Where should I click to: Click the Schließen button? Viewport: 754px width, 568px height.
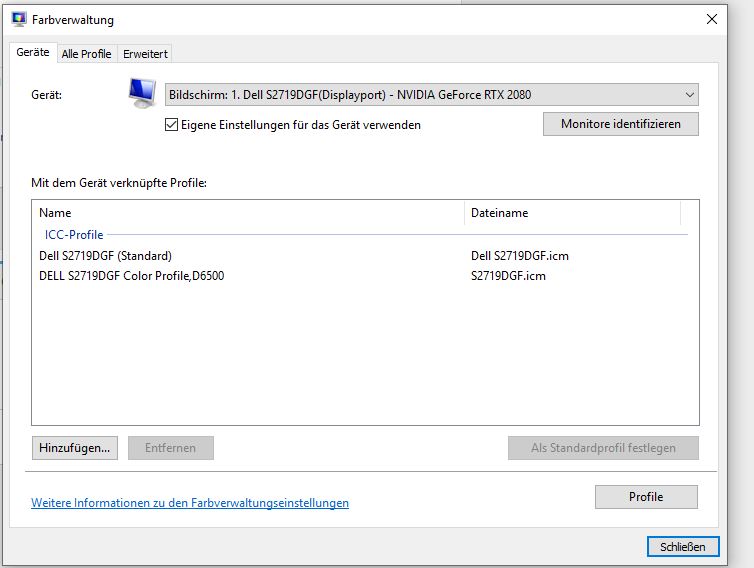coord(683,547)
